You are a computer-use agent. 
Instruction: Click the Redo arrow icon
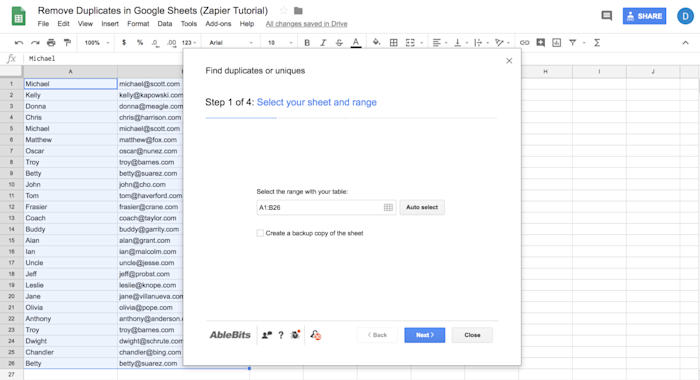(x=35, y=43)
